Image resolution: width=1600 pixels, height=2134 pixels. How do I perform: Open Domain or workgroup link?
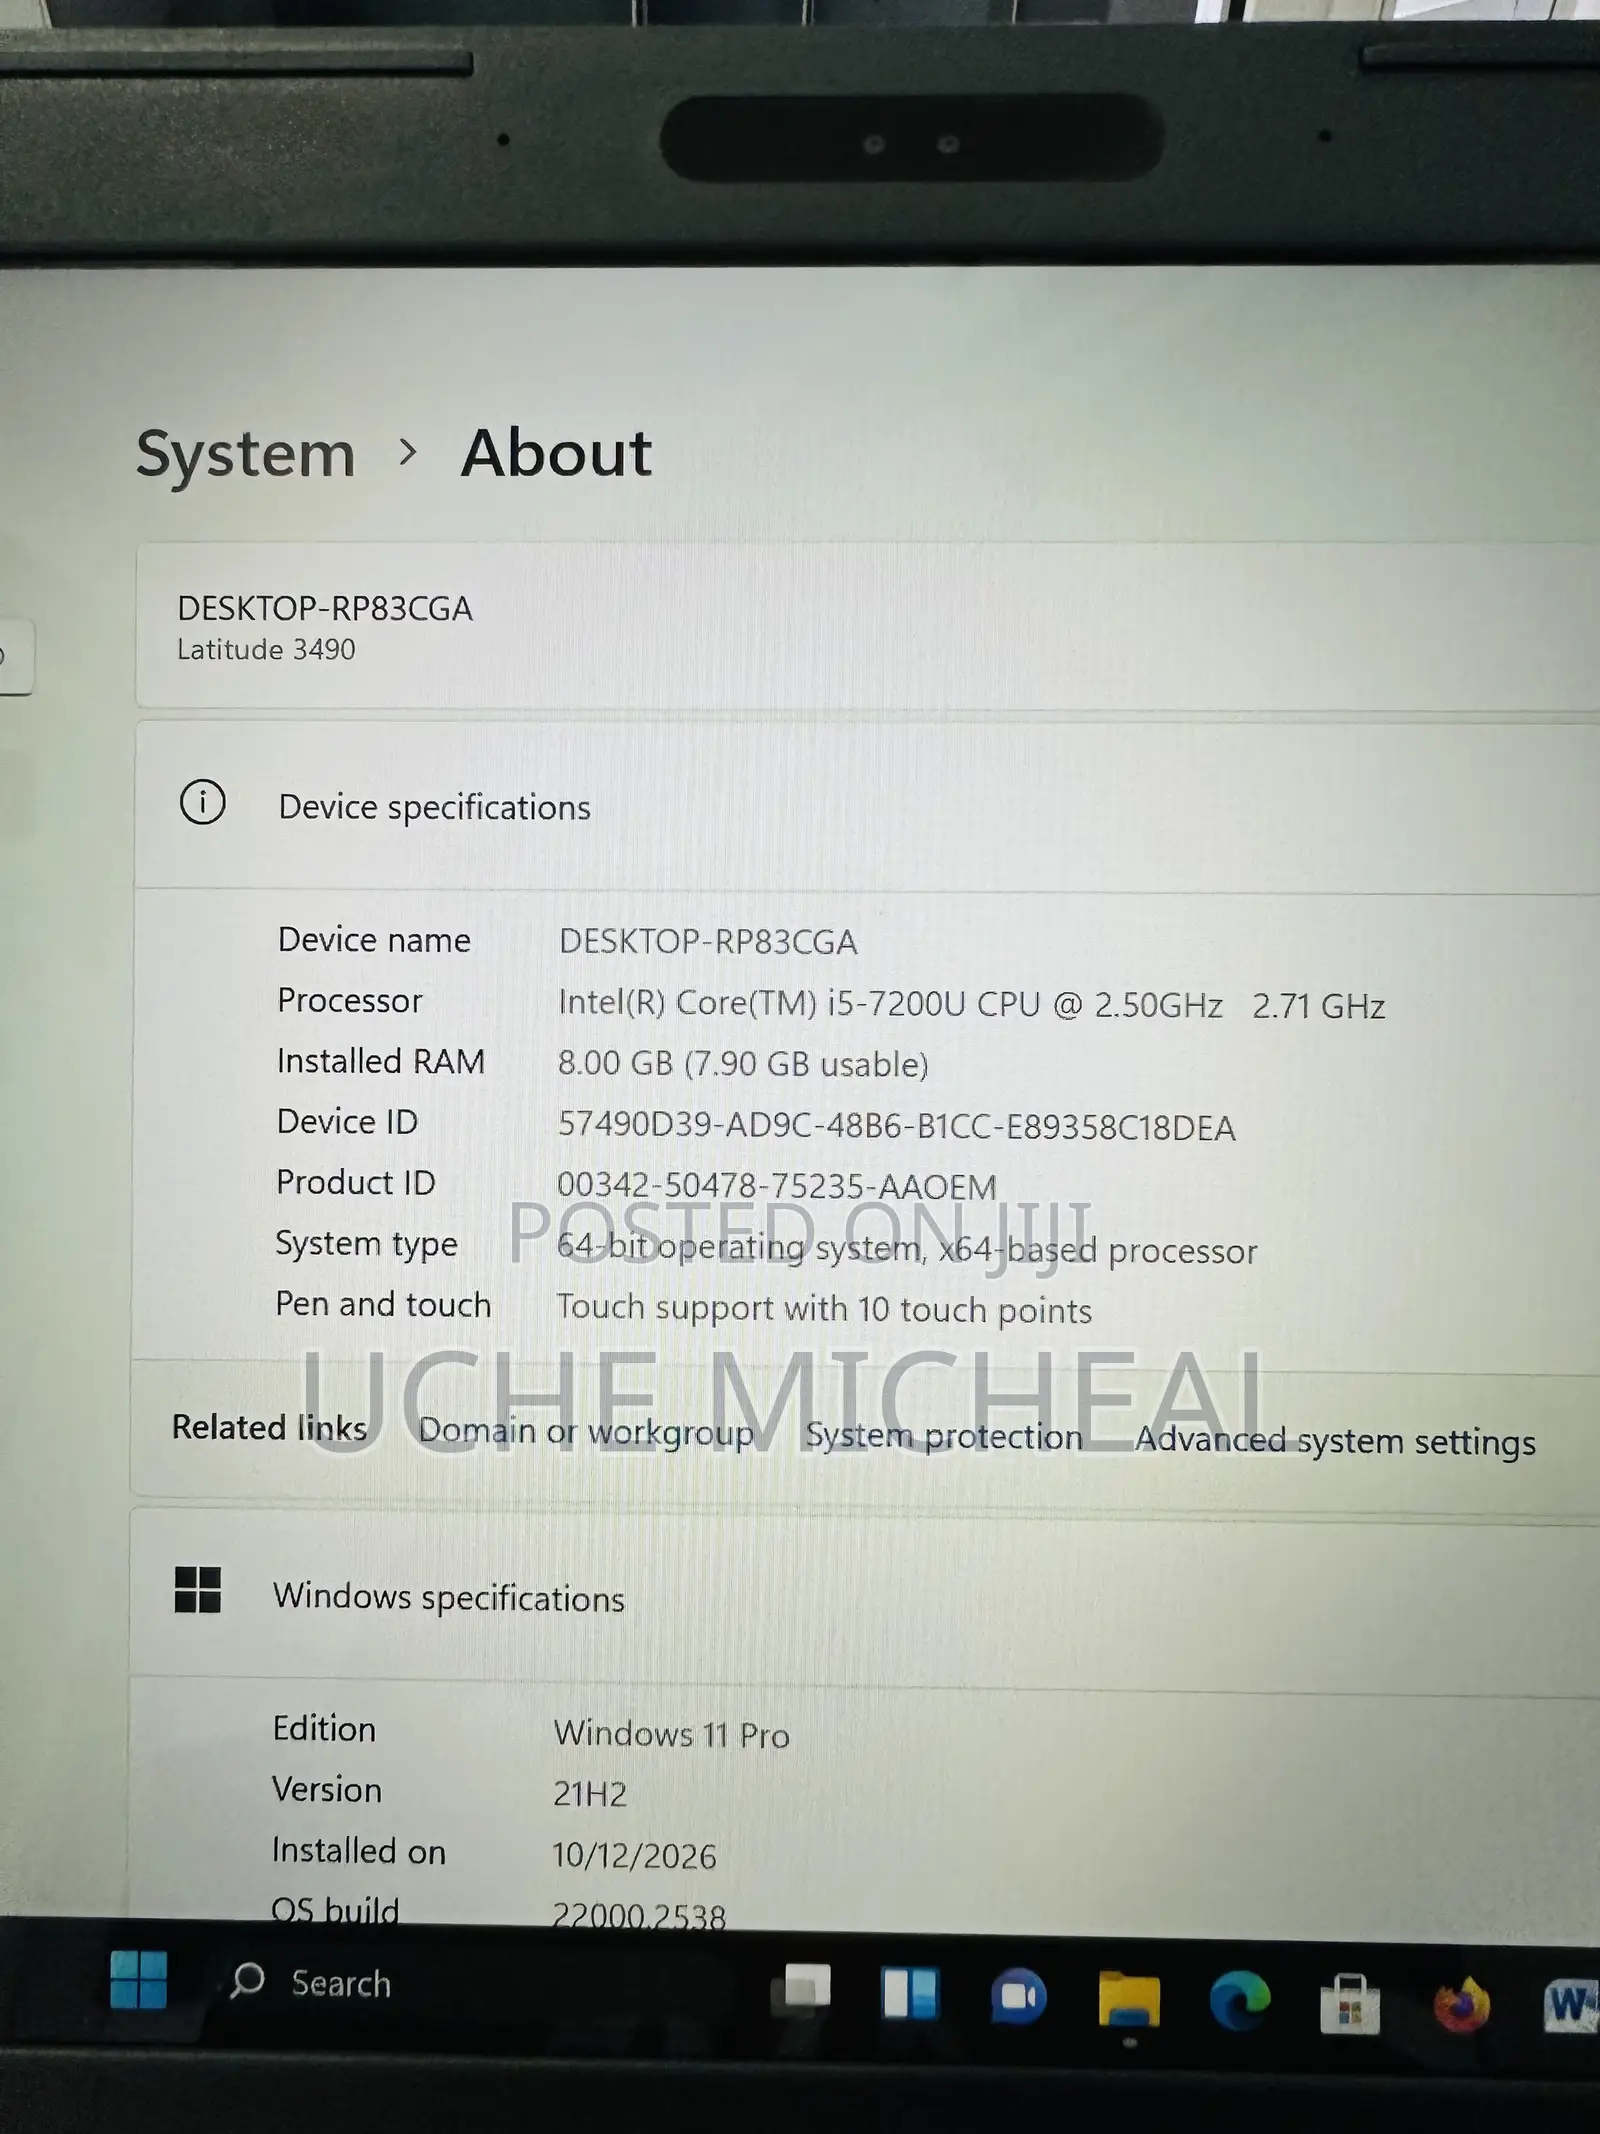point(586,1431)
